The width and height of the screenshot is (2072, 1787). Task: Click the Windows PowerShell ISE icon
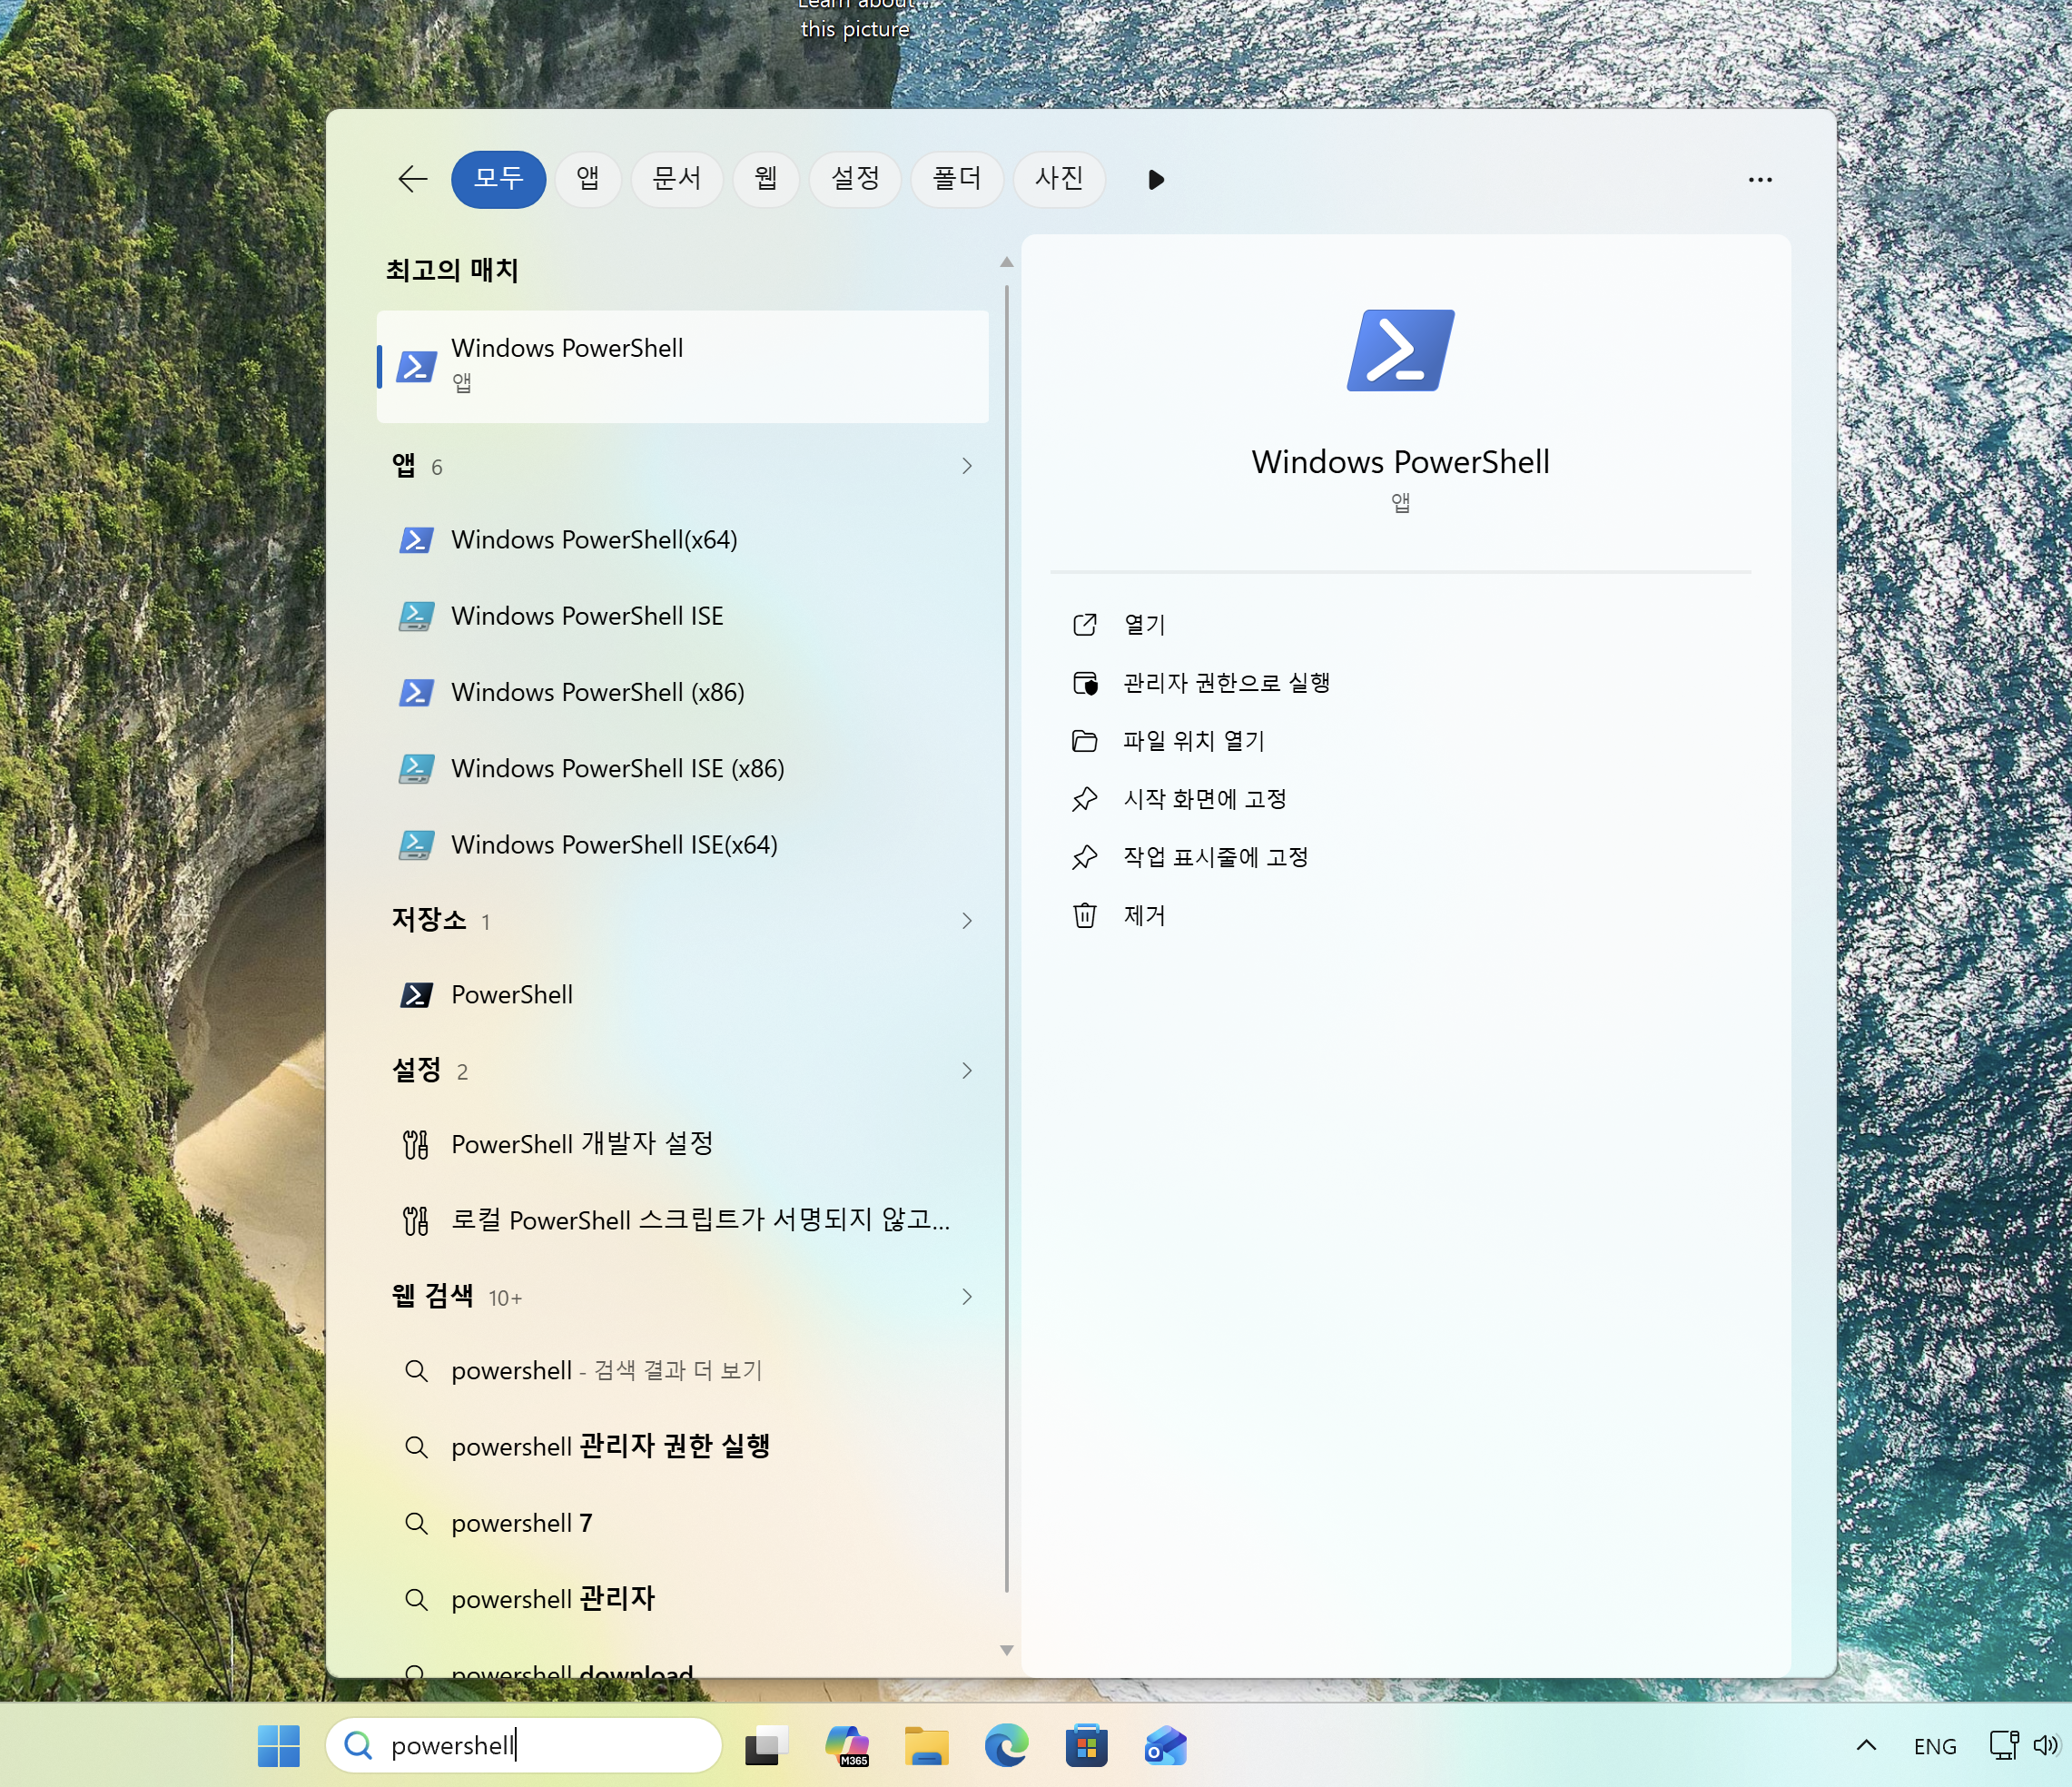pos(416,616)
